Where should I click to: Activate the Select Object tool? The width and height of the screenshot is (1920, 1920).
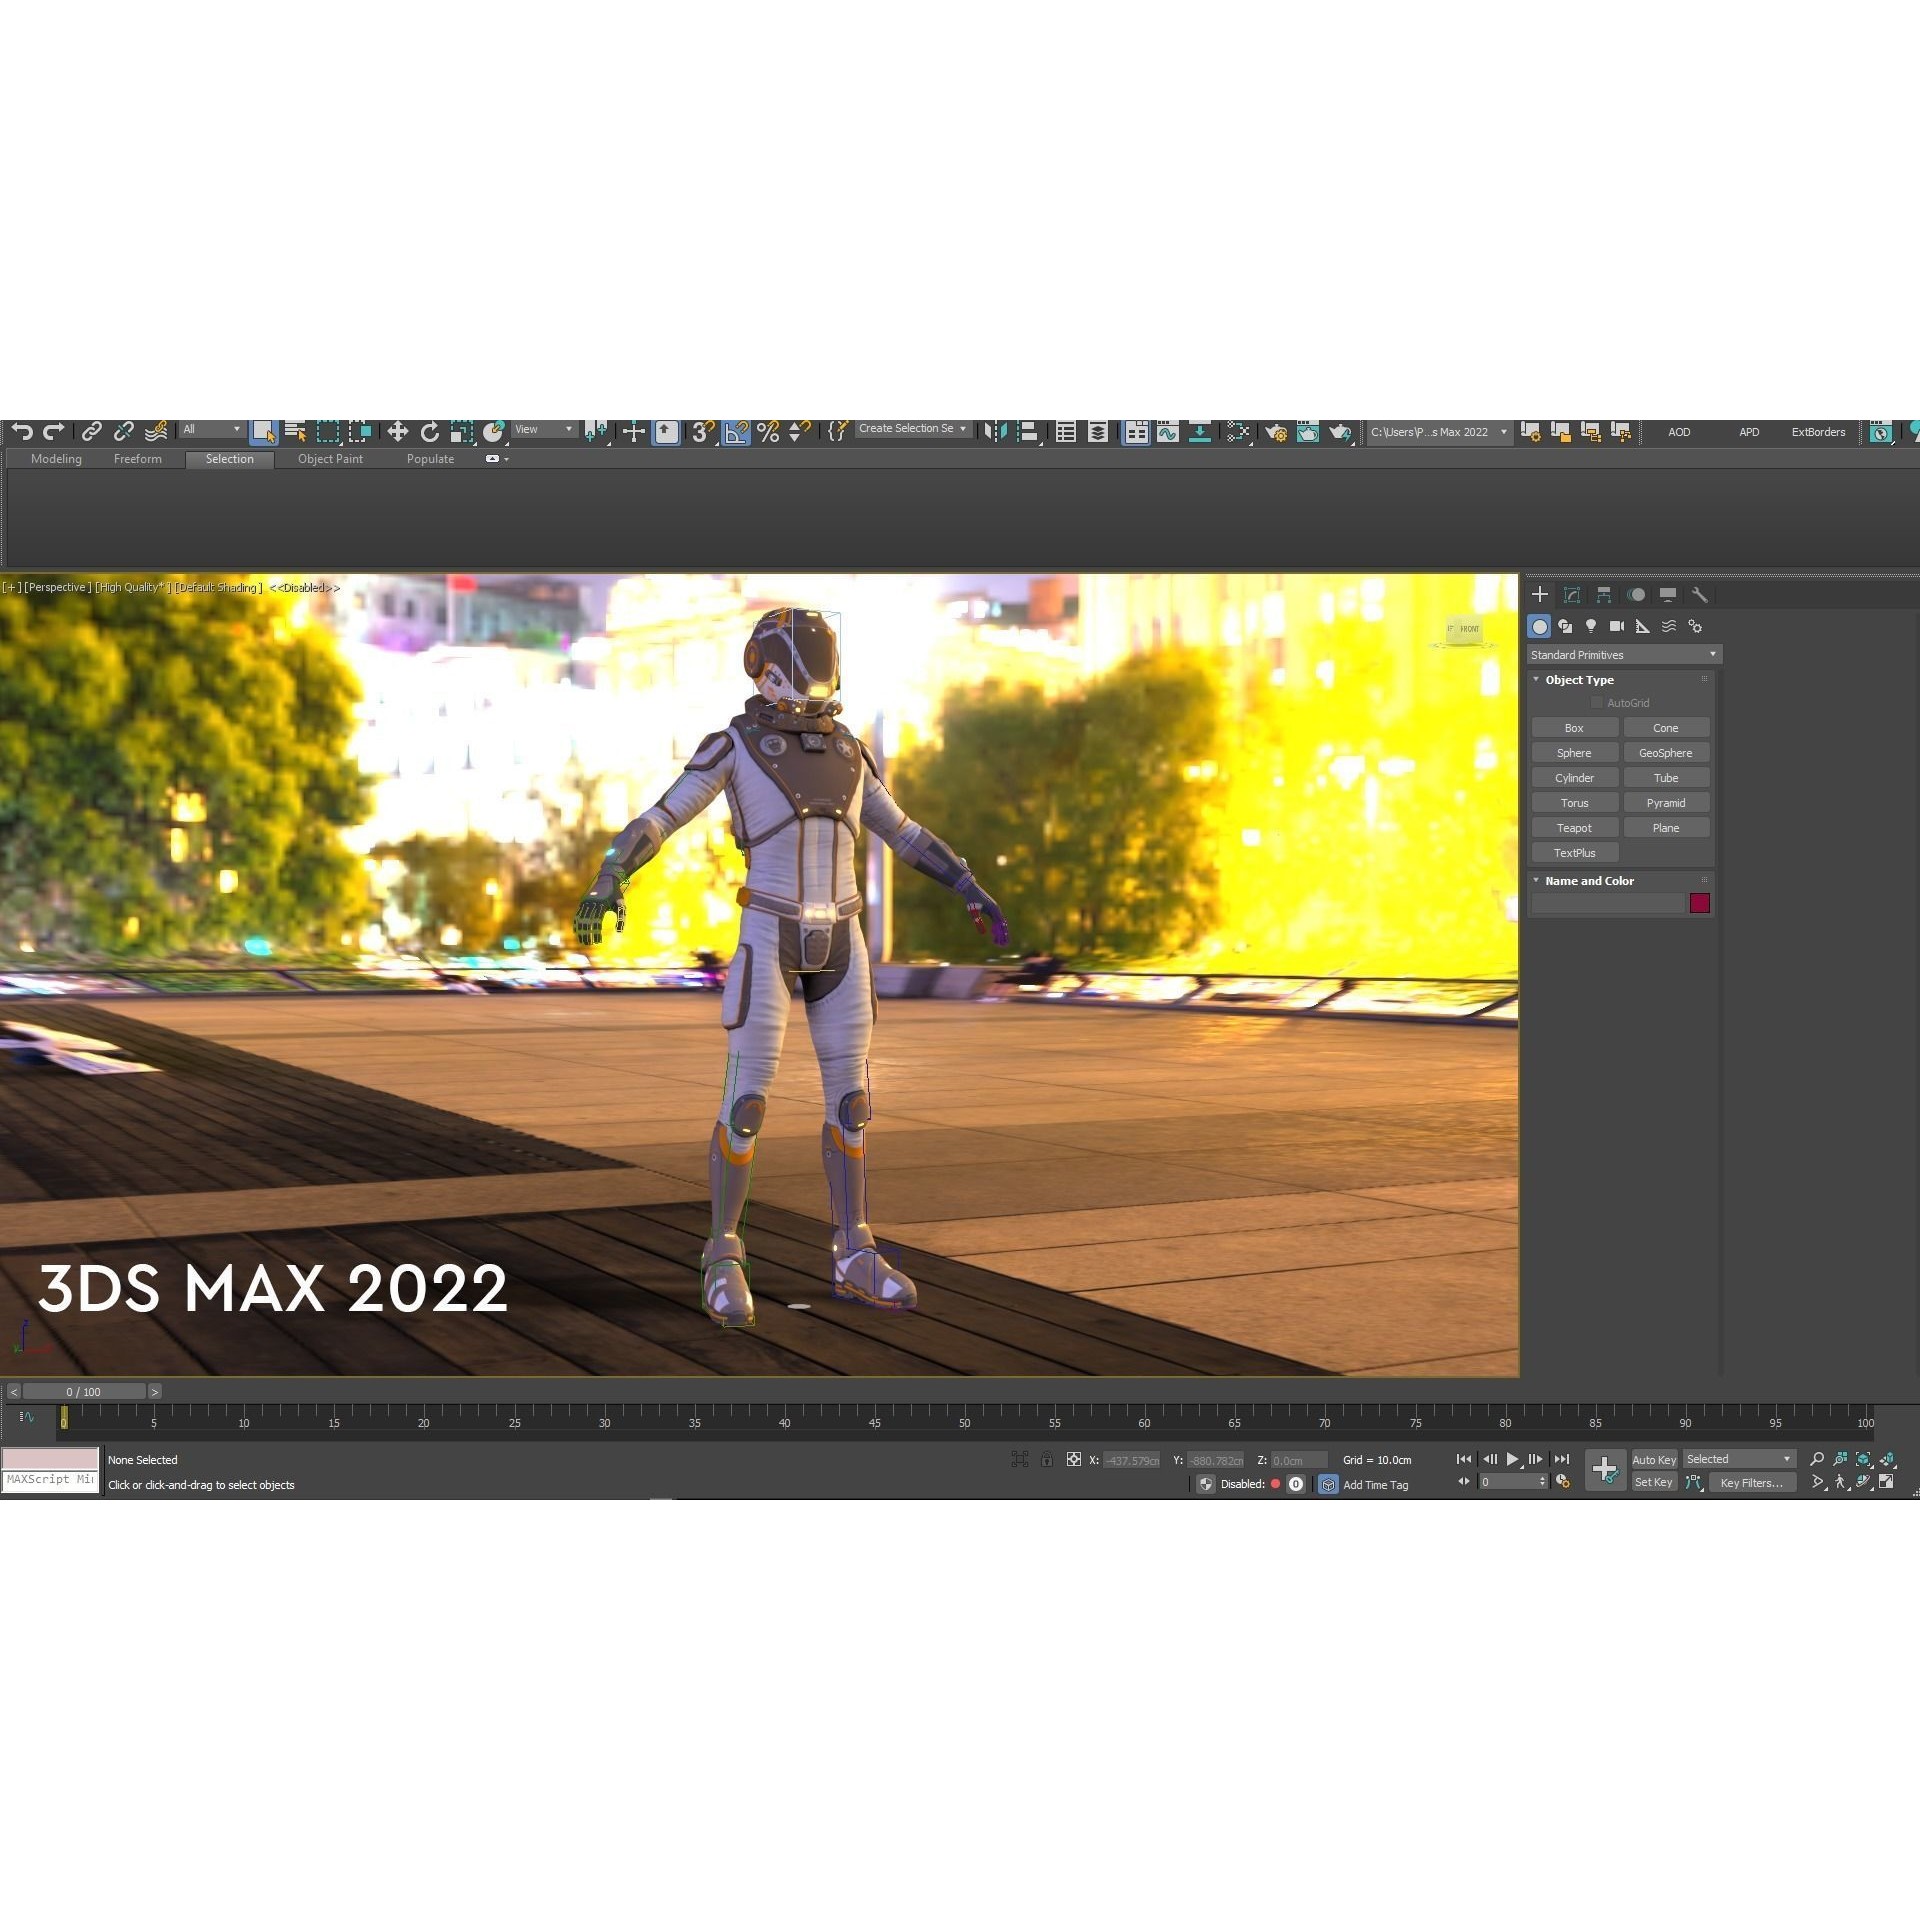click(x=263, y=431)
